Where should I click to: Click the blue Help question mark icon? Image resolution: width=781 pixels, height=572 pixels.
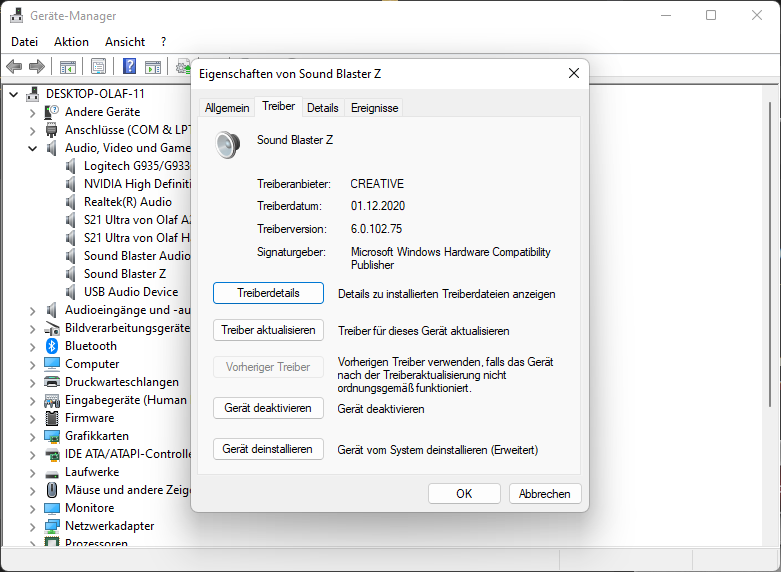[x=130, y=66]
